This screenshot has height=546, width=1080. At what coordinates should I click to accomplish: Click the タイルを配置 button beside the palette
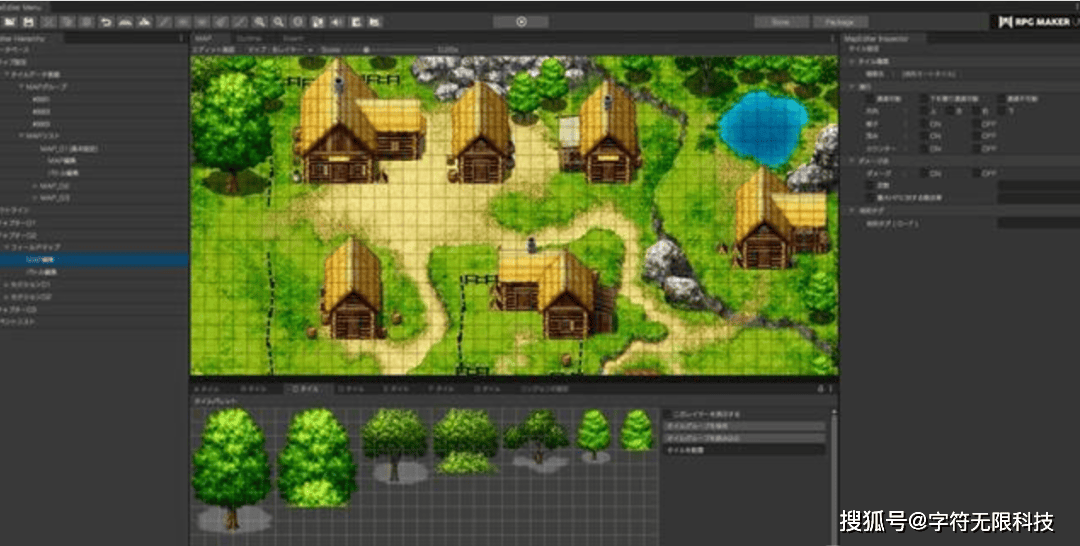click(x=745, y=450)
